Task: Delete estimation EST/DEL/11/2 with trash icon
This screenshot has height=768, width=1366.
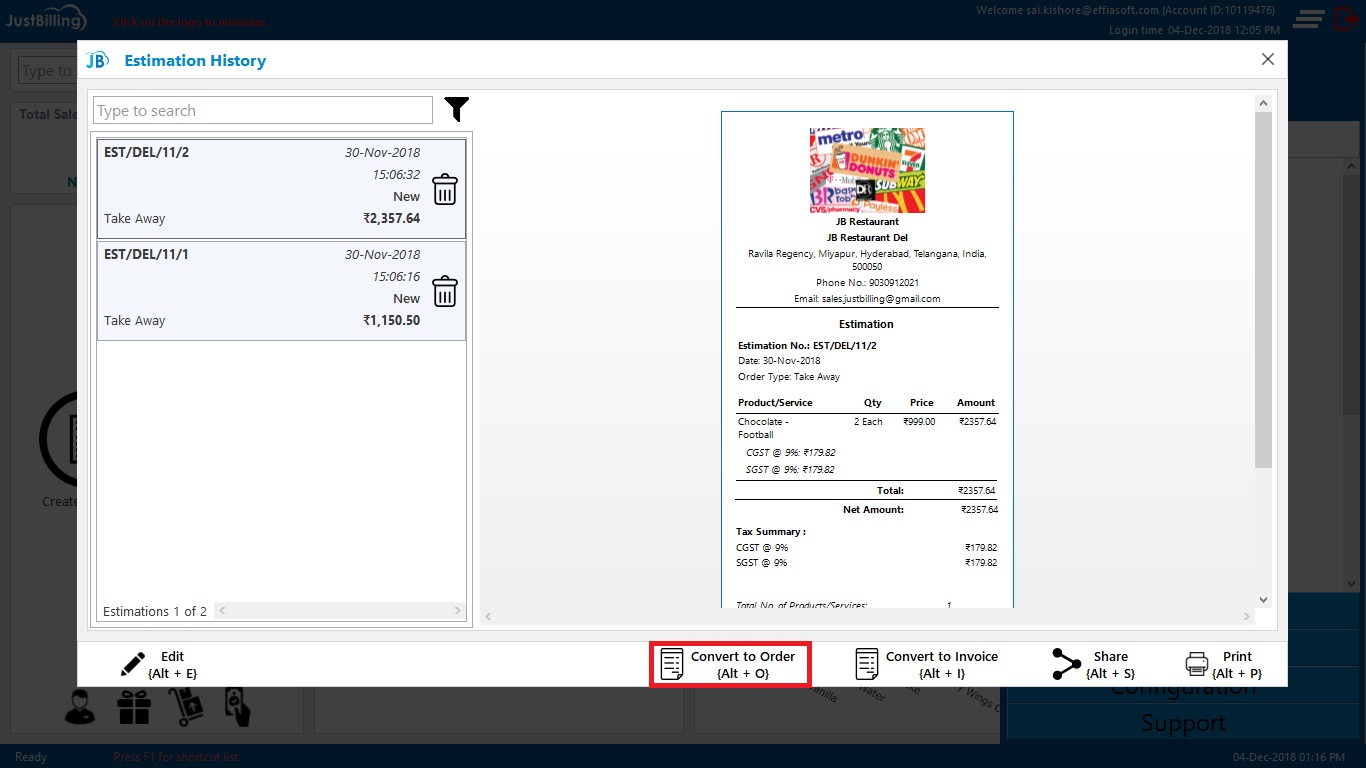Action: tap(445, 189)
